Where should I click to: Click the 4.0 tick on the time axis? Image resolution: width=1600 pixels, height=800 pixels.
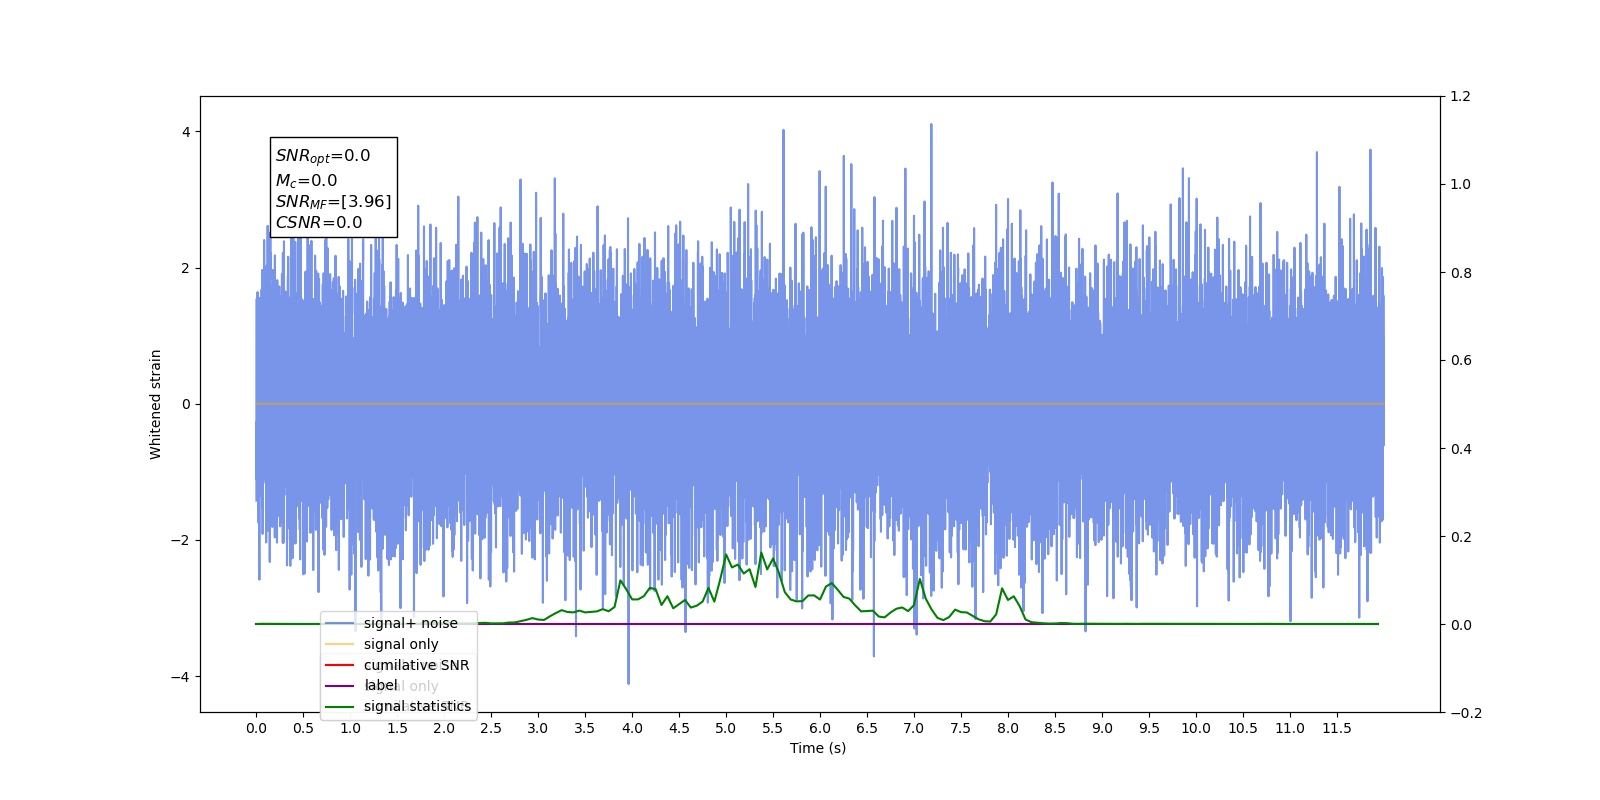tap(632, 728)
